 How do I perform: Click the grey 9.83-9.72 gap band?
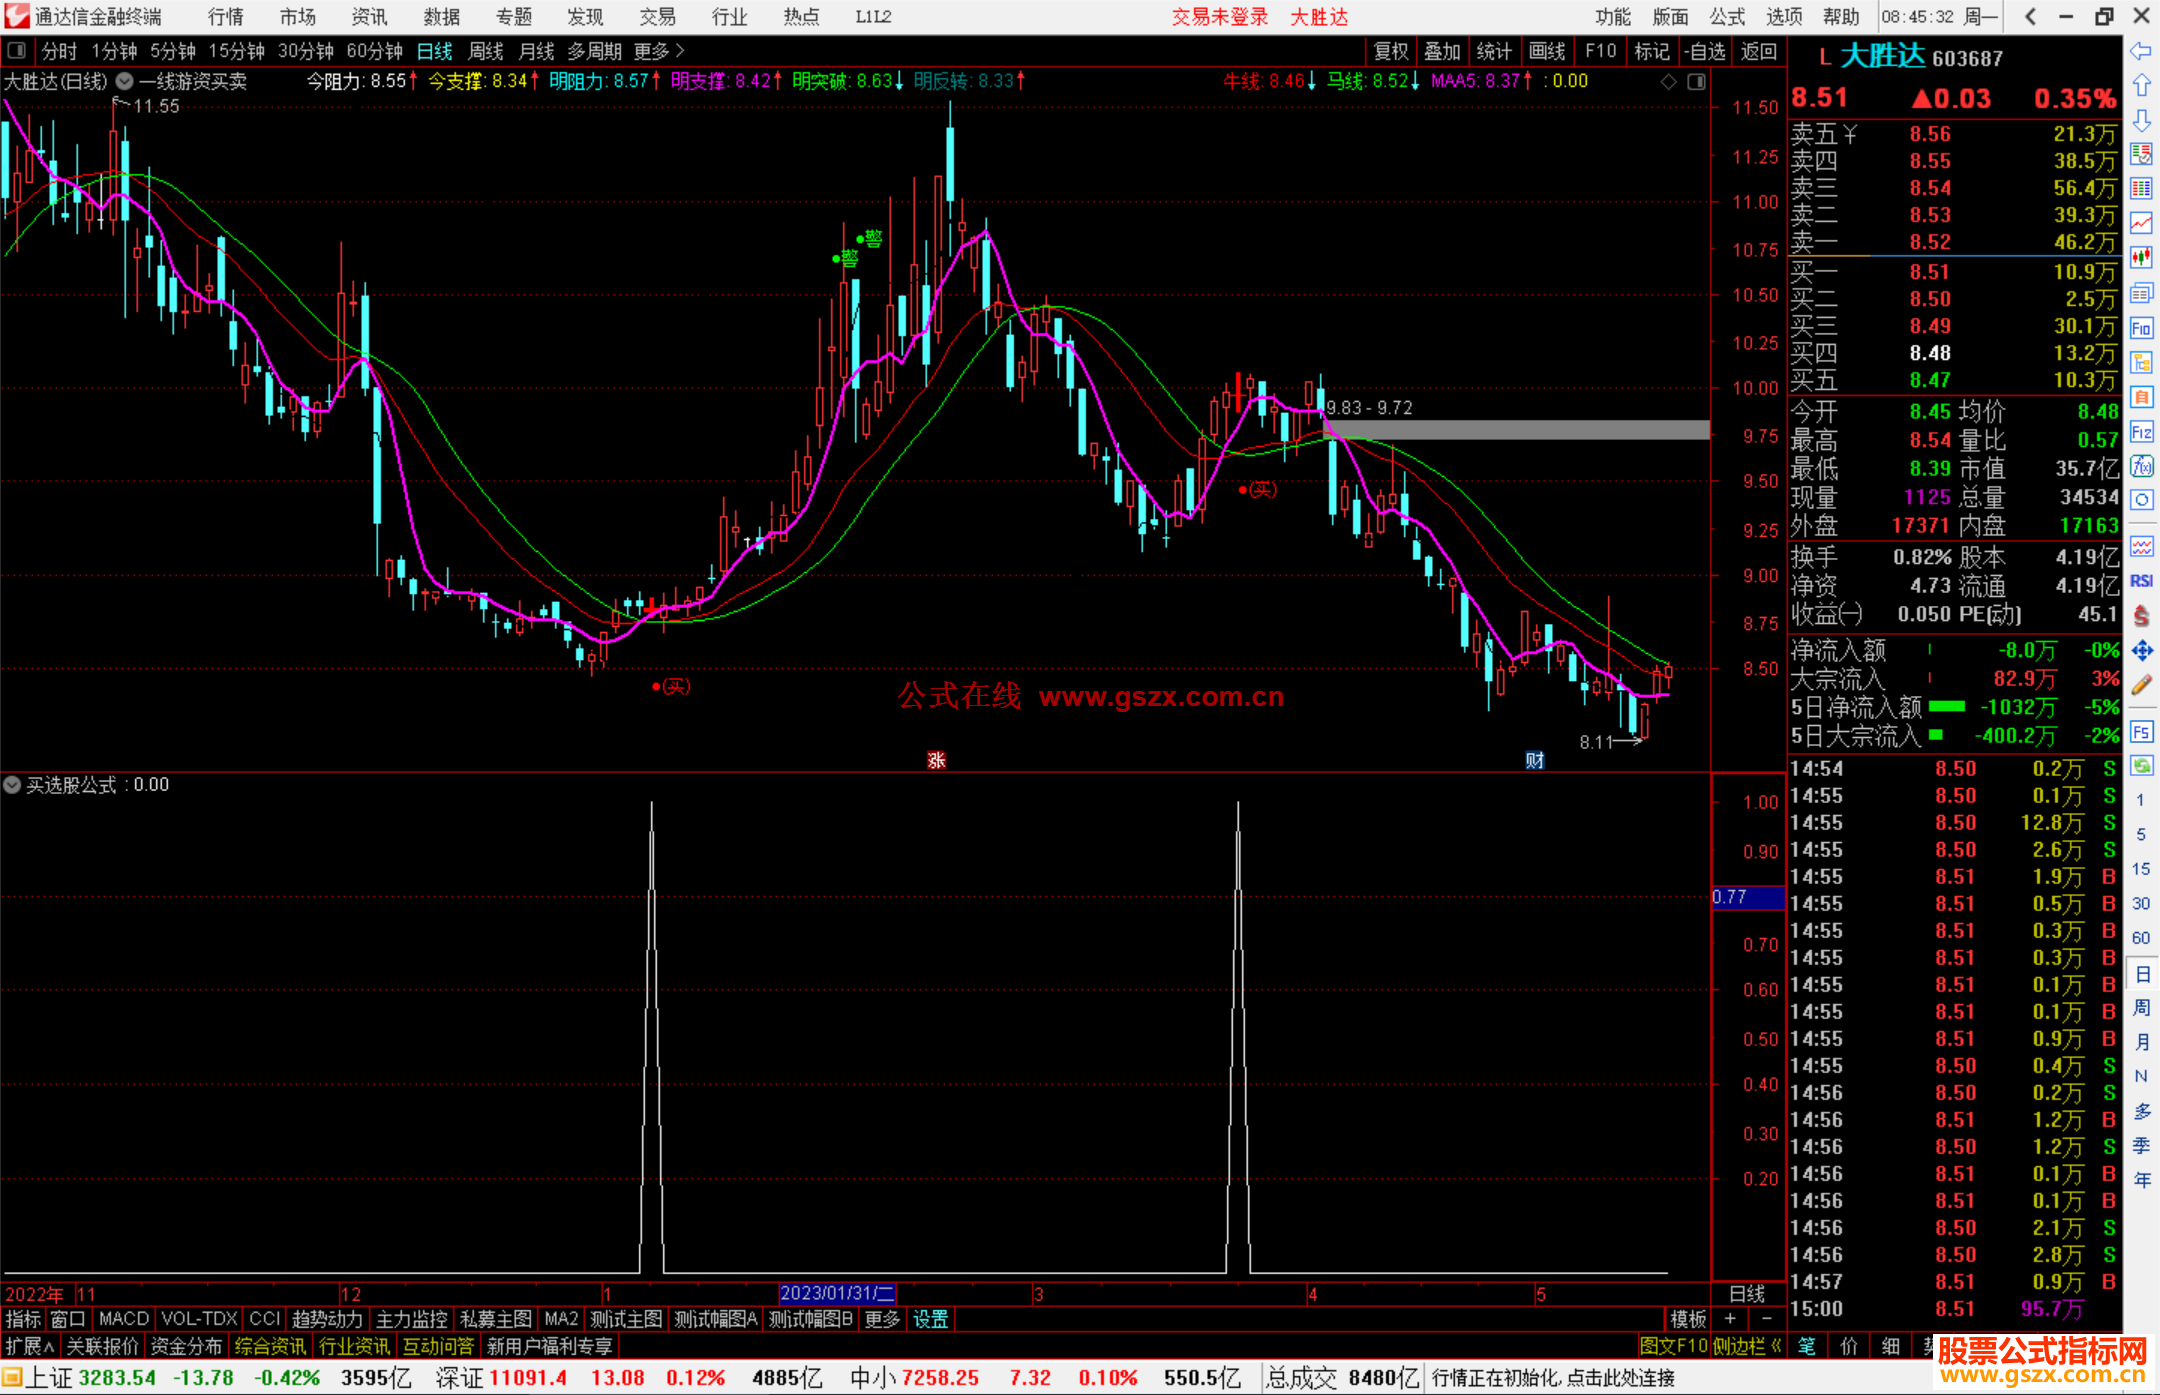pos(1516,430)
